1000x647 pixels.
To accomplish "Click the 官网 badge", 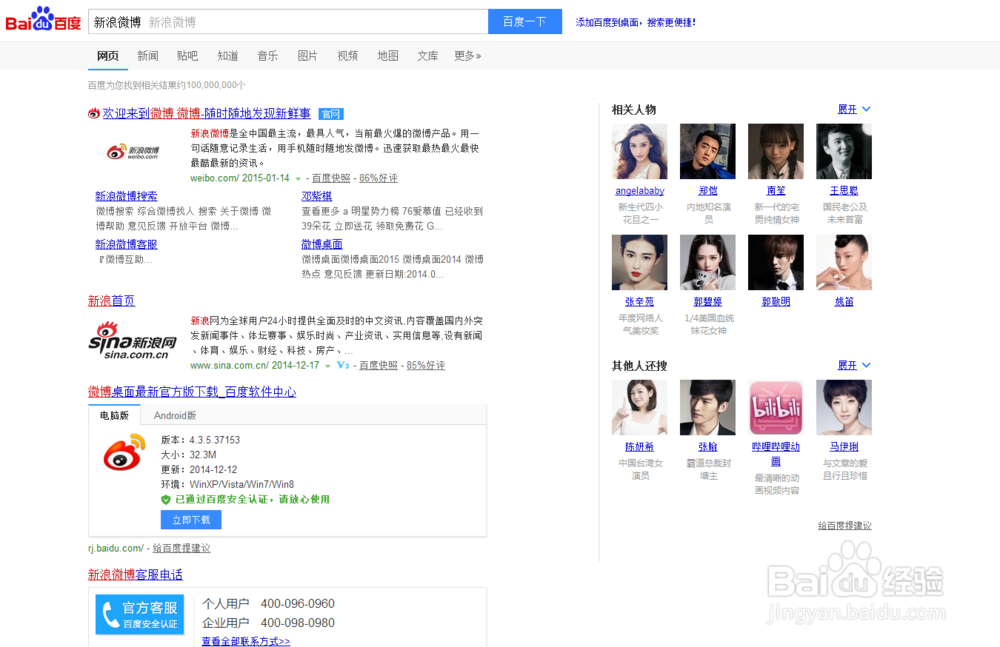I will pos(331,114).
